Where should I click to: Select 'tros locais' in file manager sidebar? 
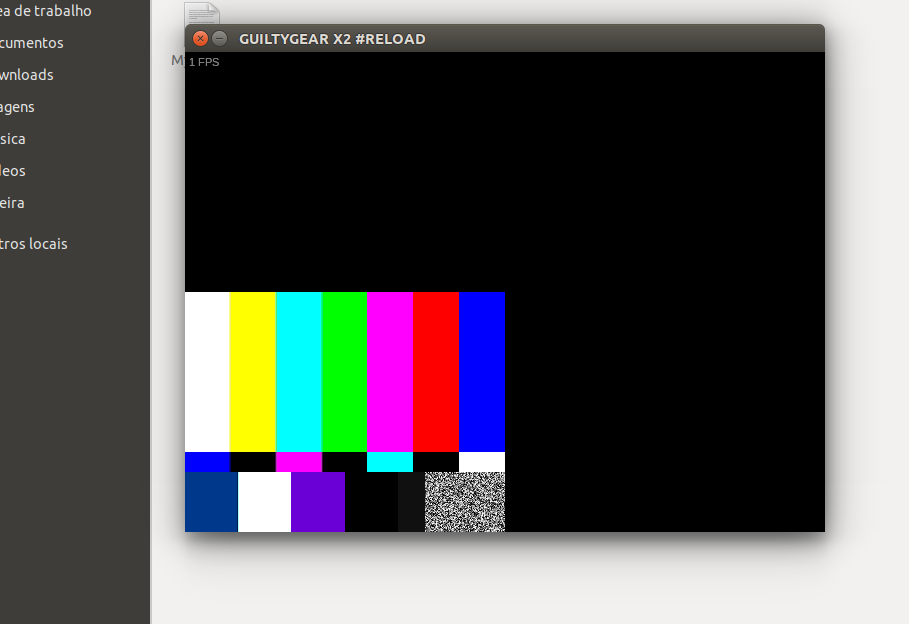34,244
